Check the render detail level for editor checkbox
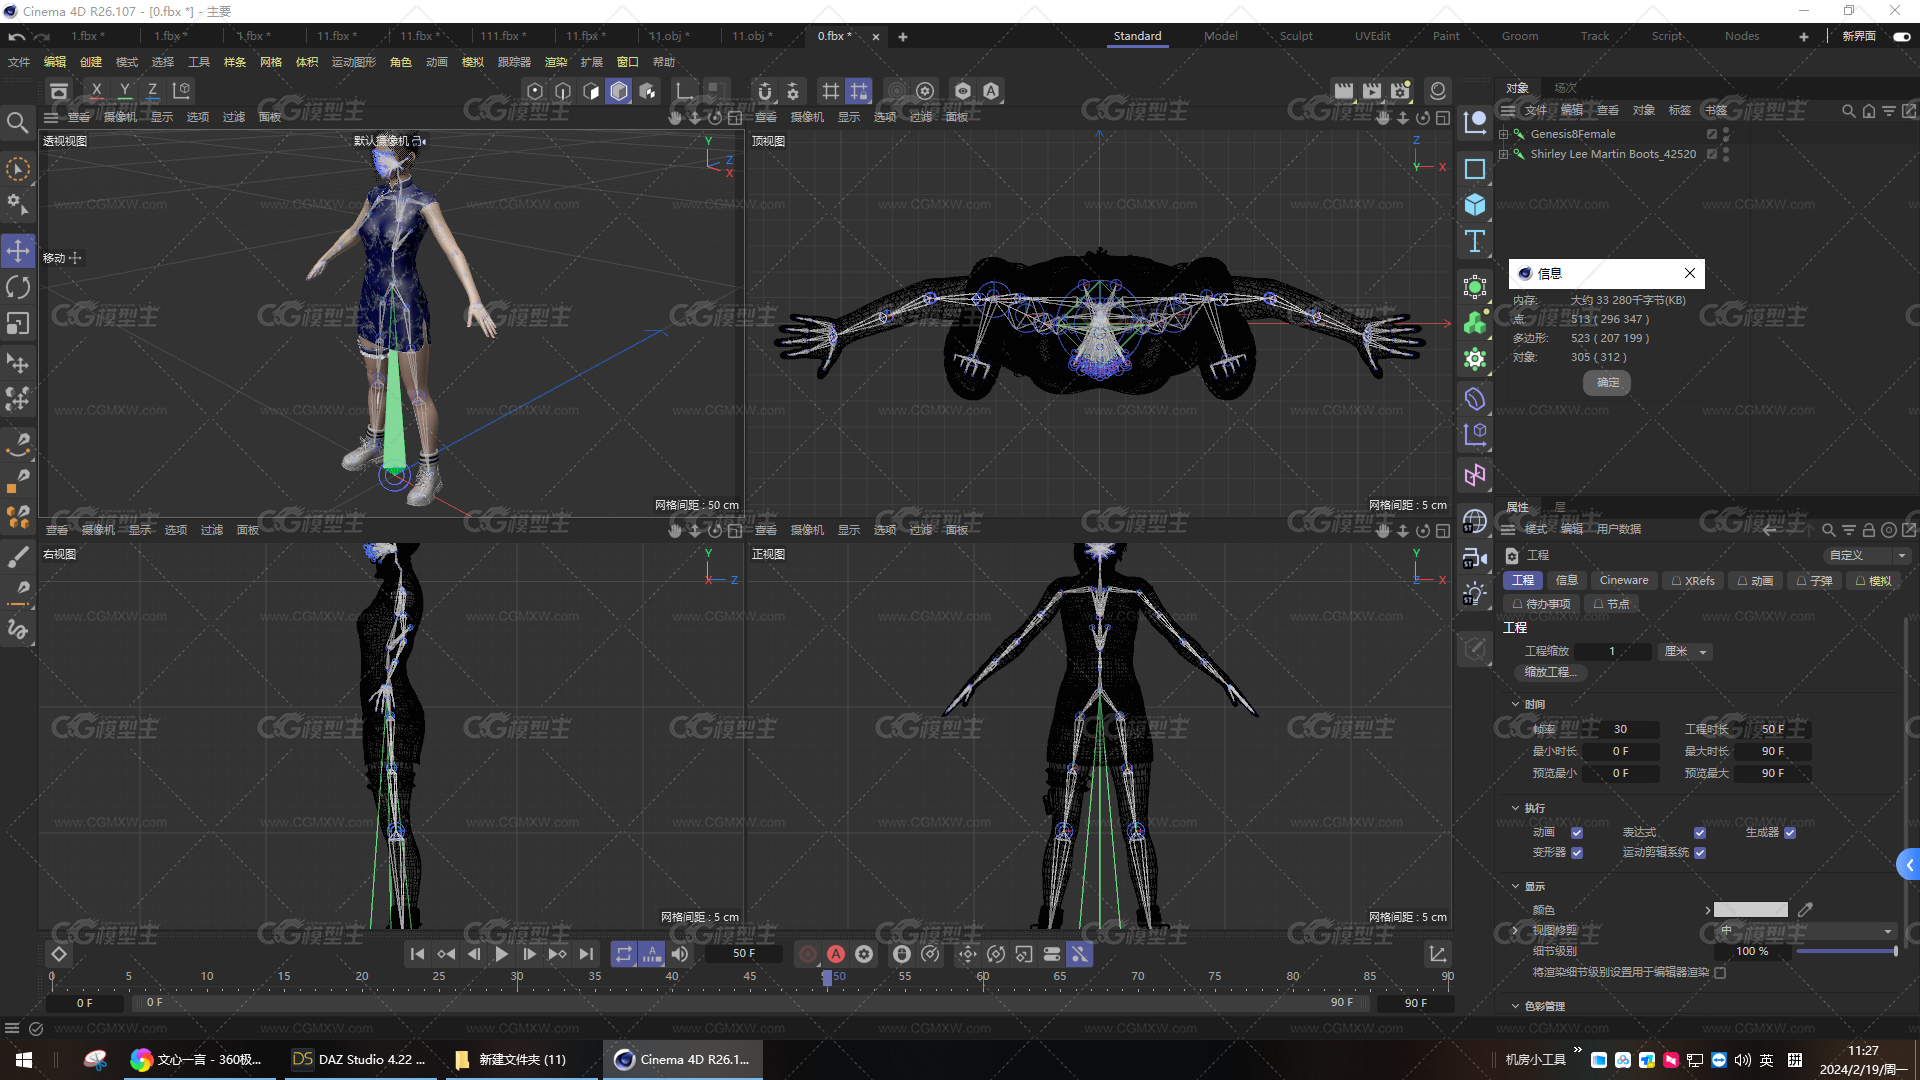1920x1080 pixels. [1720, 972]
